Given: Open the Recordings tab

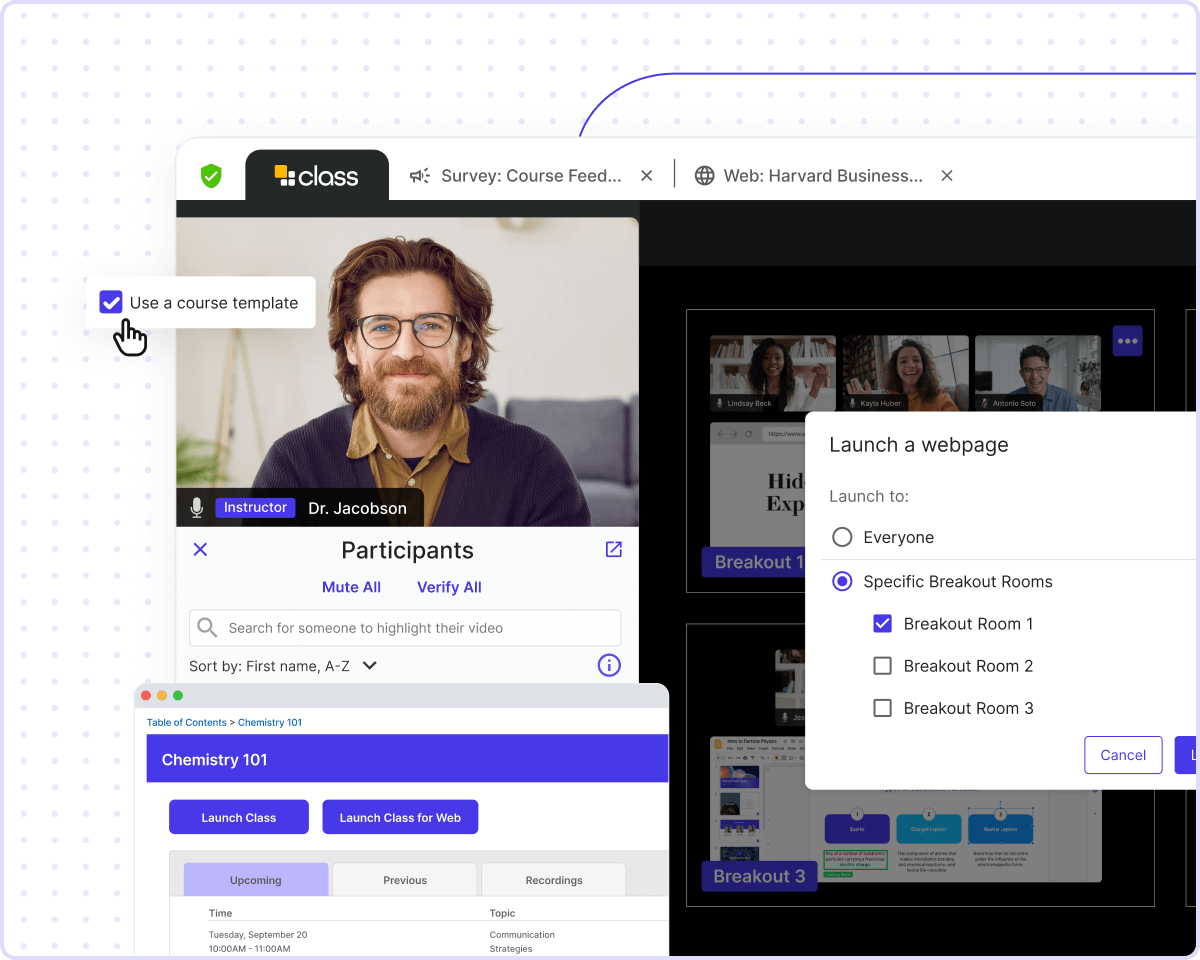Looking at the screenshot, I should point(553,880).
